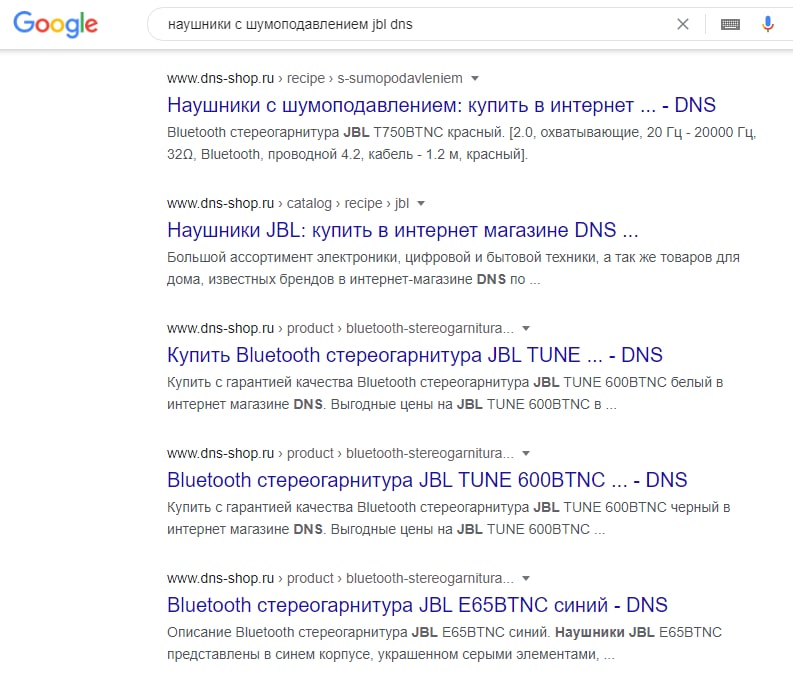
Task: Open dropdown arrow for JBL TUNE белый result URL
Action: pyautogui.click(x=526, y=328)
